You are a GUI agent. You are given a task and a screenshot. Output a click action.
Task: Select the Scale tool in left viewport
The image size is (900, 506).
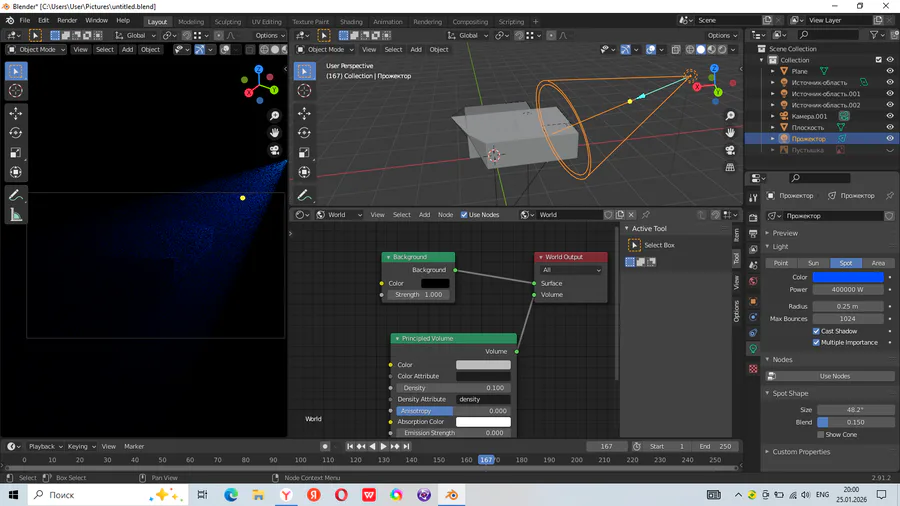tap(15, 153)
